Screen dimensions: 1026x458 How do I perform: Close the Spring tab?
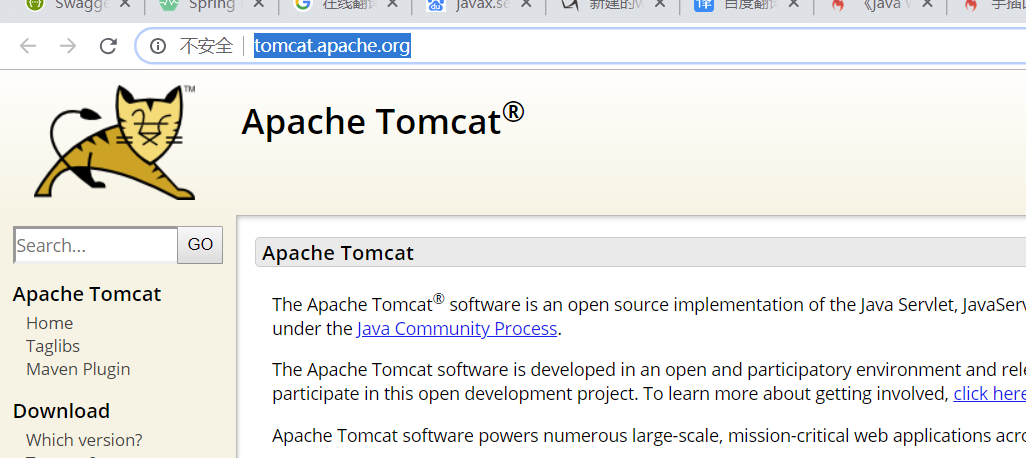tap(258, 4)
